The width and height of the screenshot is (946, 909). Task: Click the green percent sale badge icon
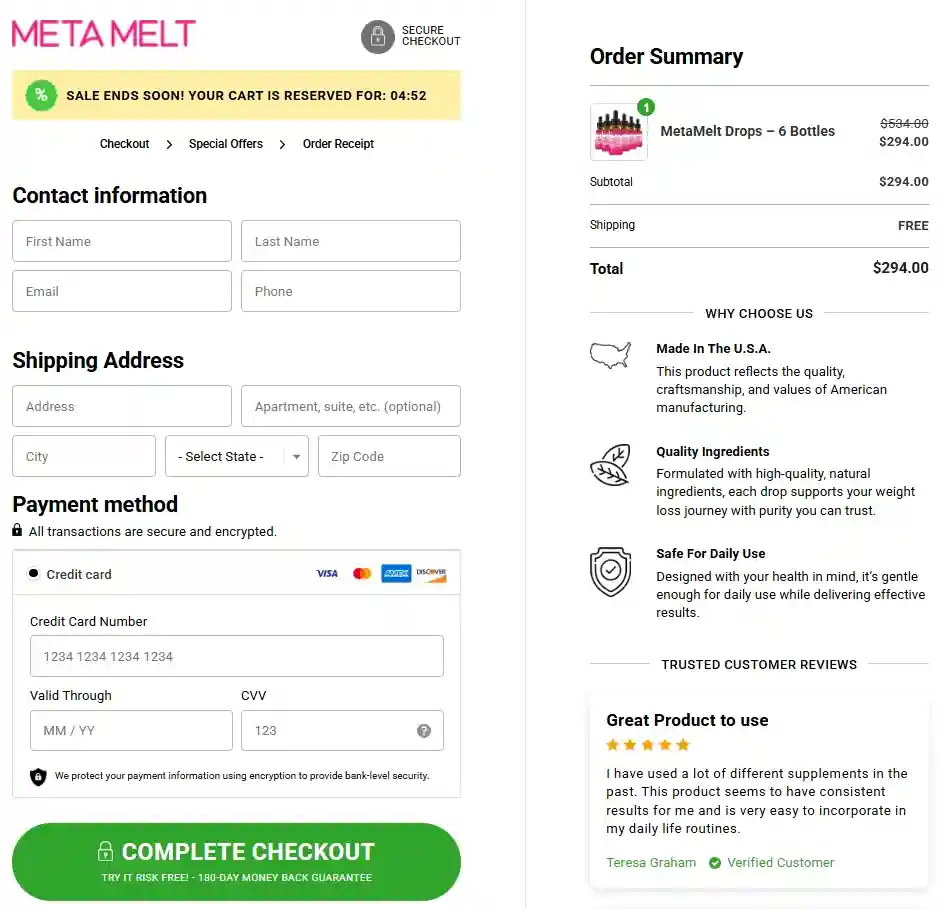click(40, 95)
